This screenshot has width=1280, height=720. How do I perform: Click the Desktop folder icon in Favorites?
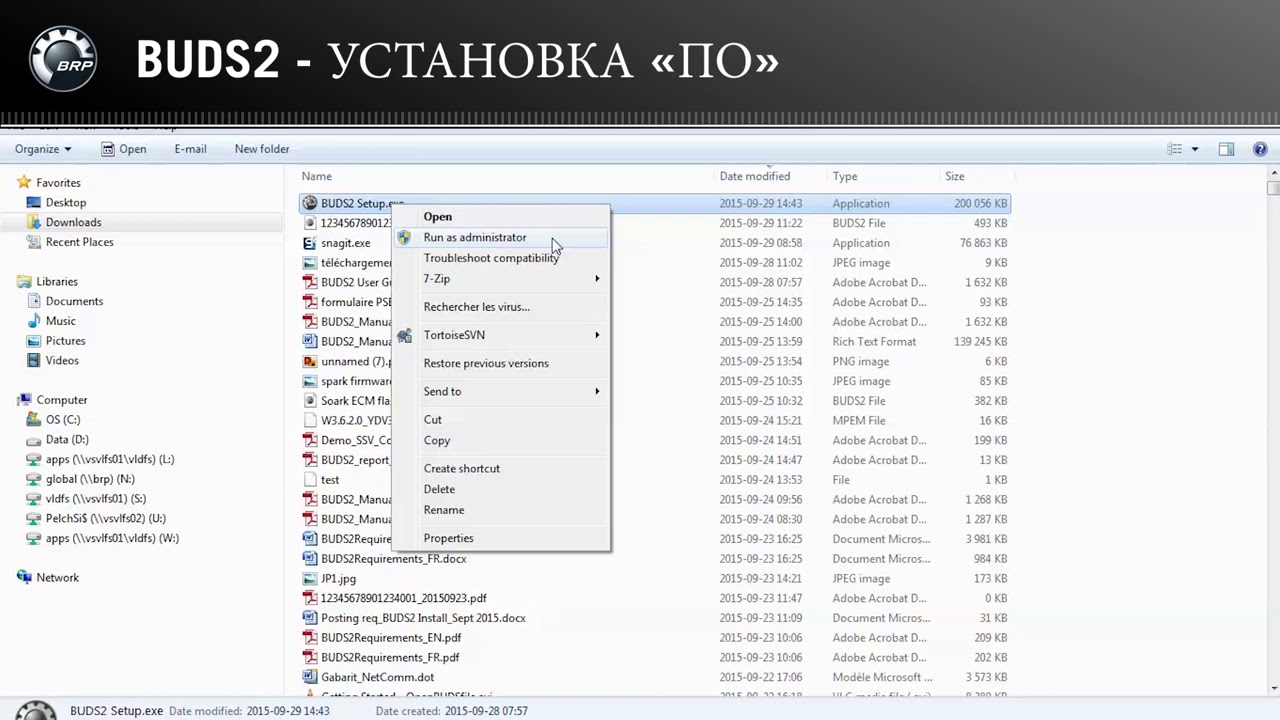pyautogui.click(x=34, y=202)
